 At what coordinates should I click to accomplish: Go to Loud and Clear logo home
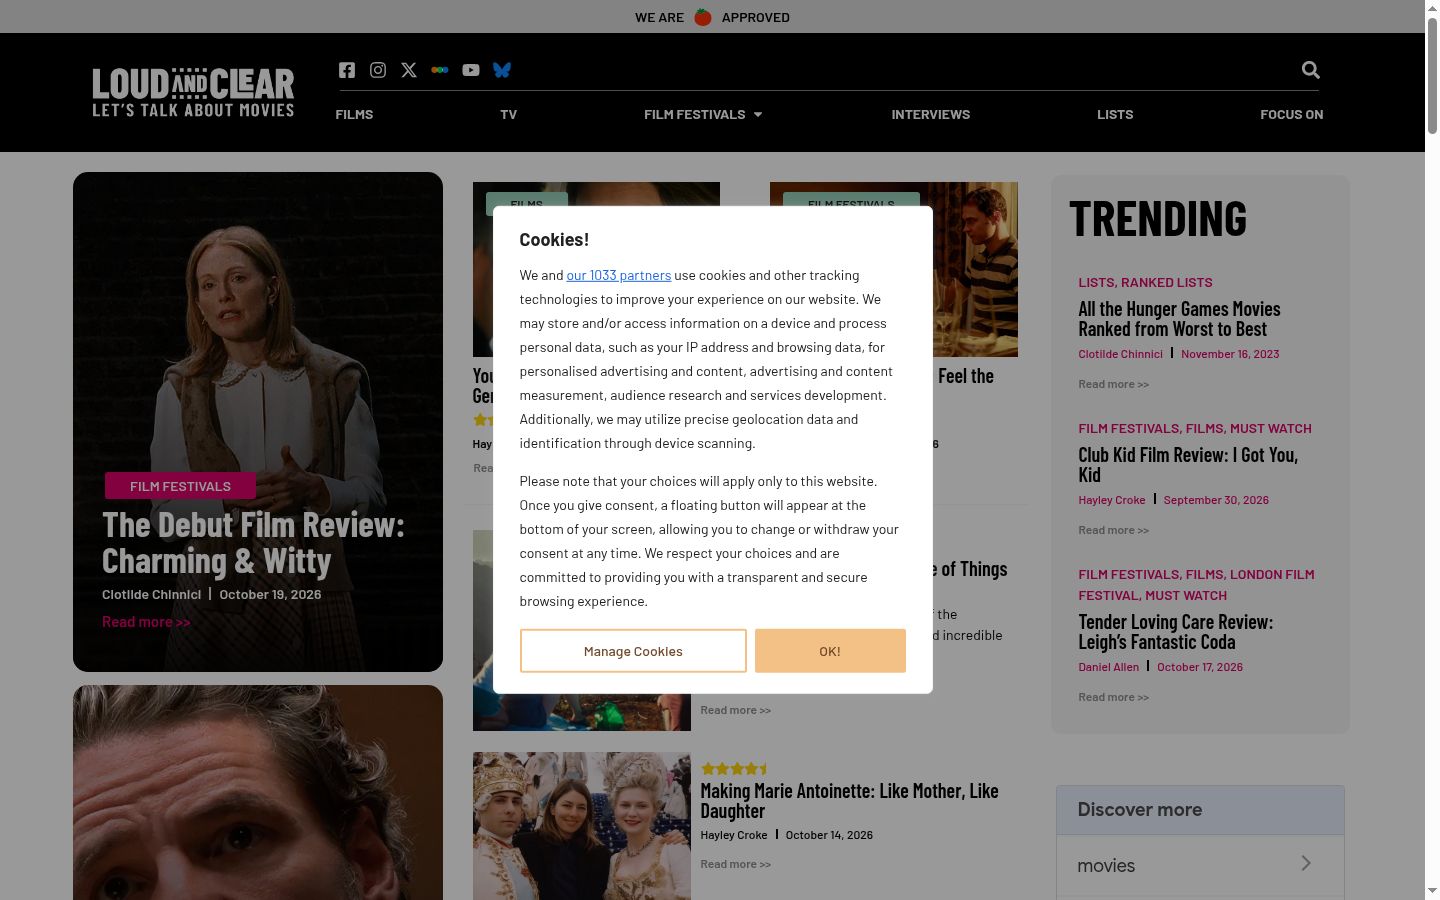pos(193,92)
